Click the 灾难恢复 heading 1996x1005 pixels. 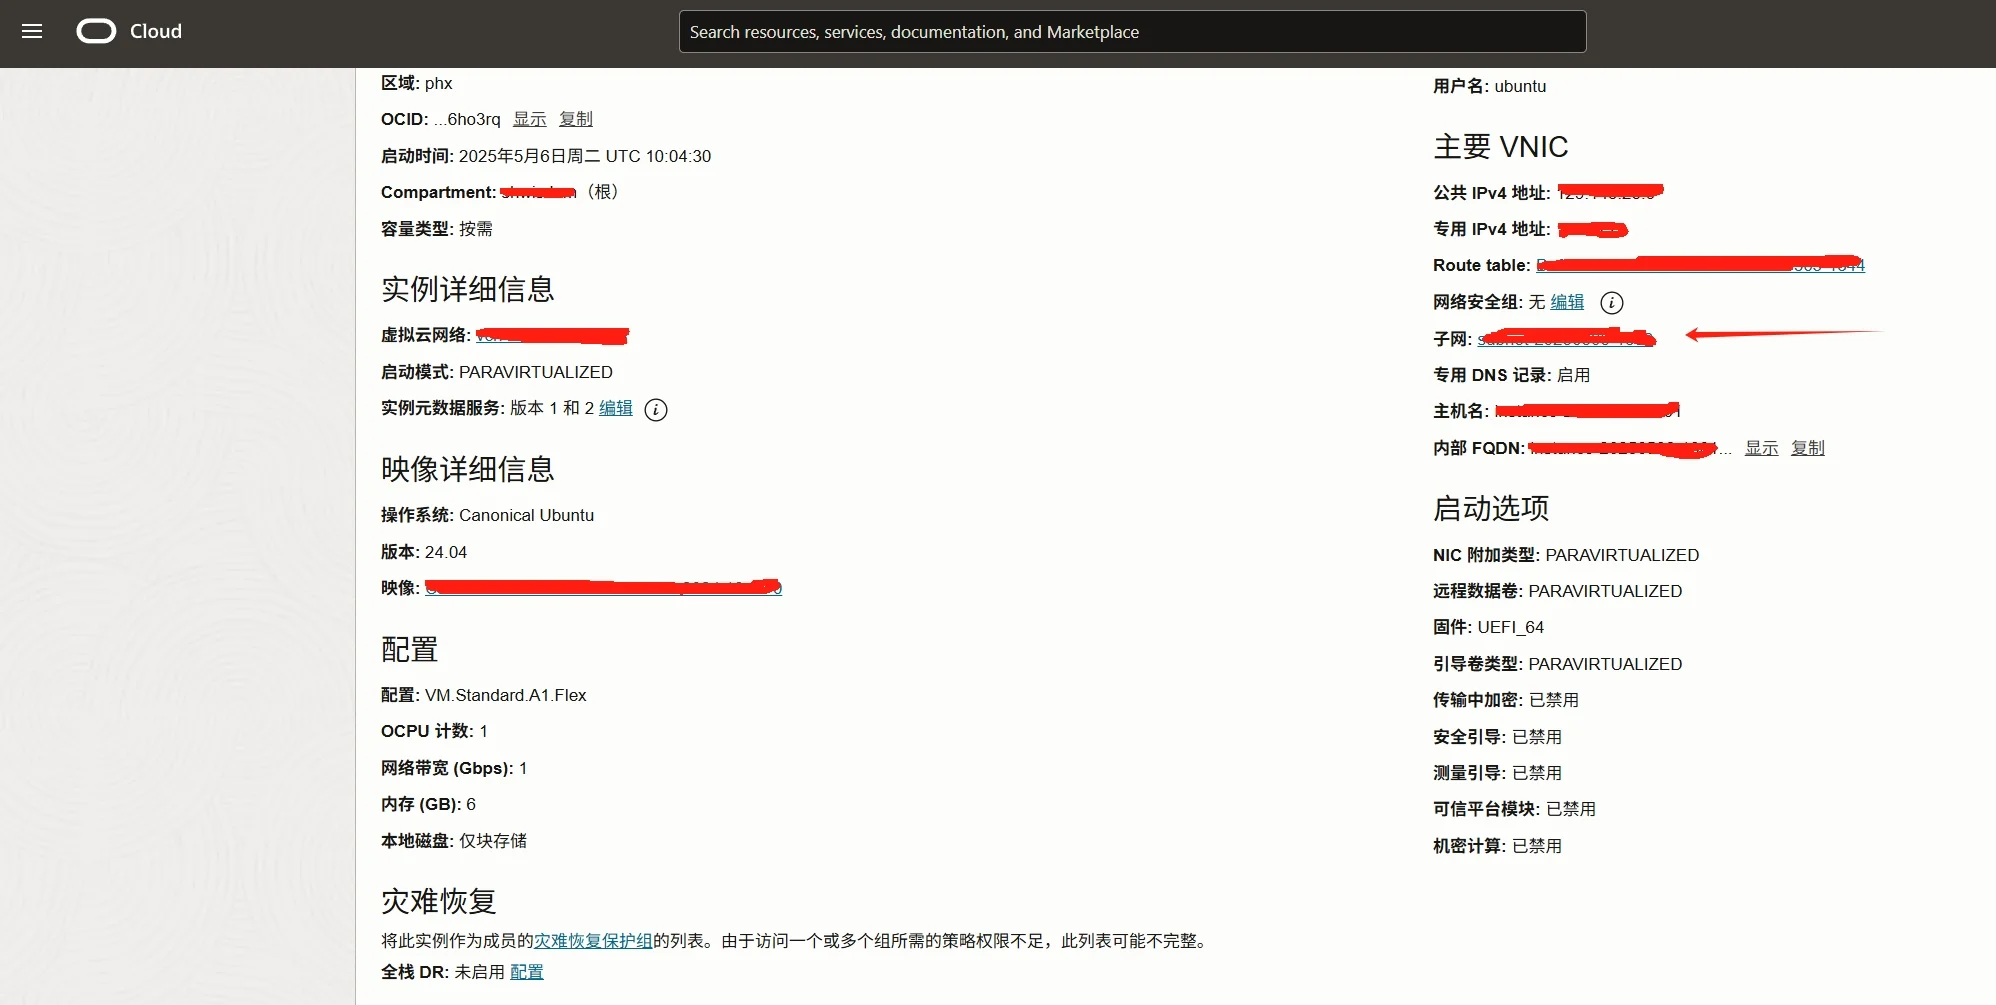click(438, 901)
